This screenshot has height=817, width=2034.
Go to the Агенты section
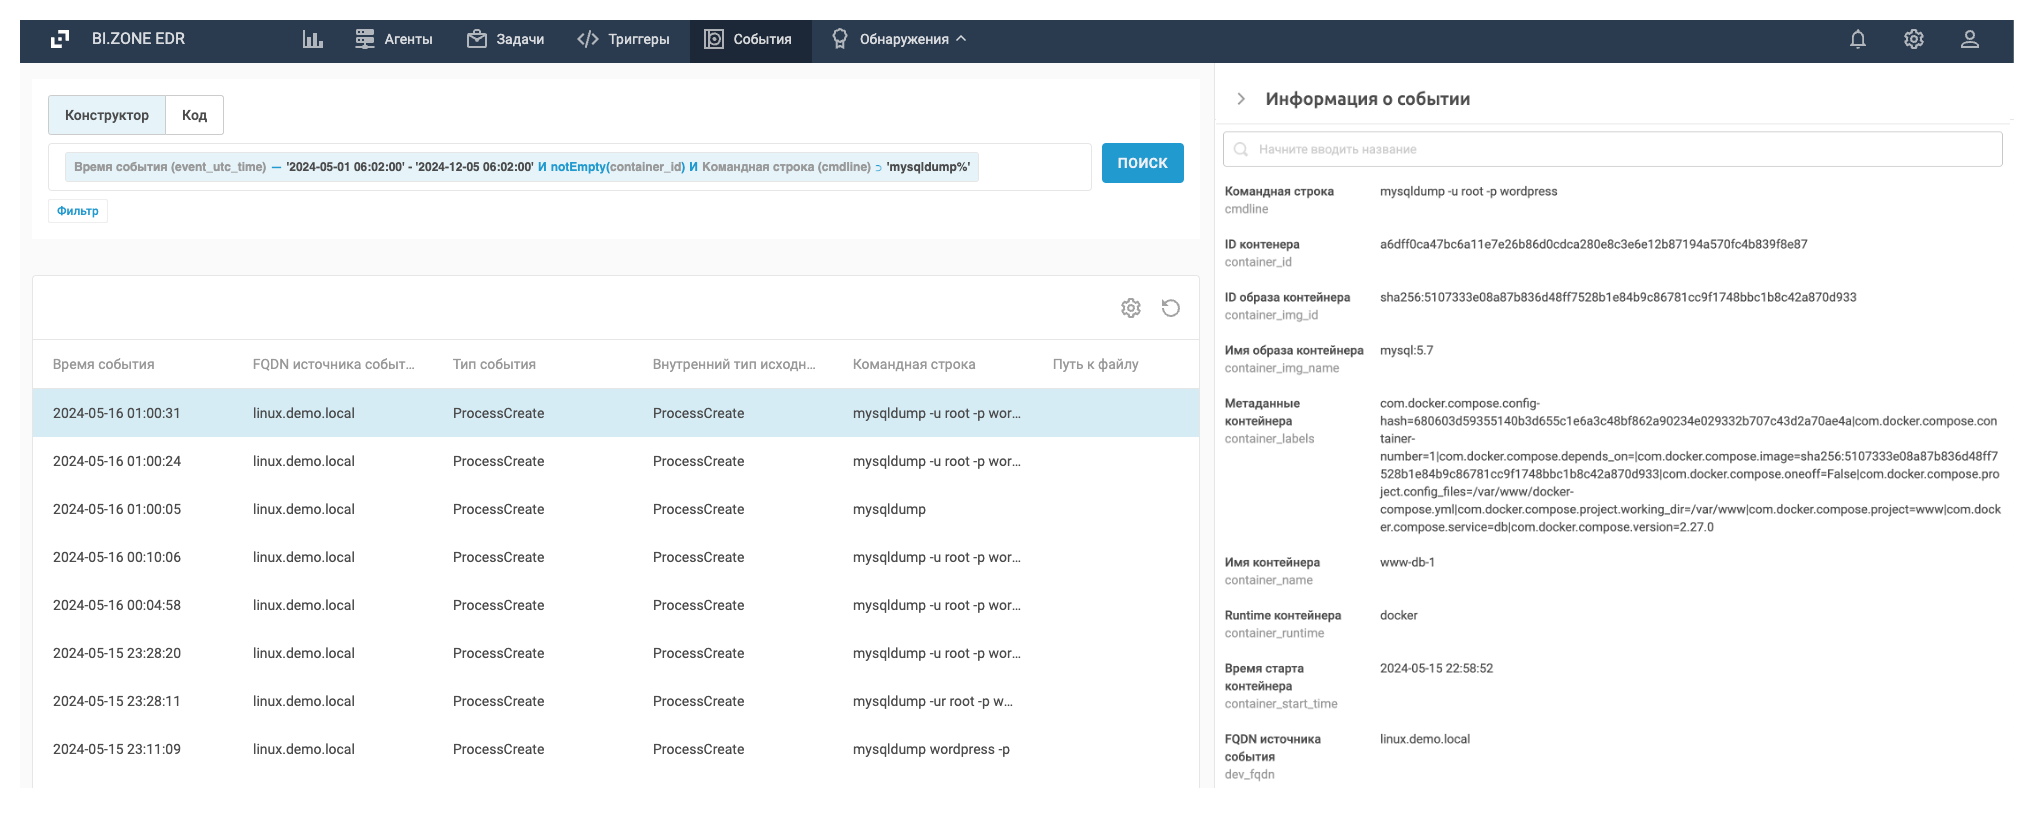[x=394, y=39]
